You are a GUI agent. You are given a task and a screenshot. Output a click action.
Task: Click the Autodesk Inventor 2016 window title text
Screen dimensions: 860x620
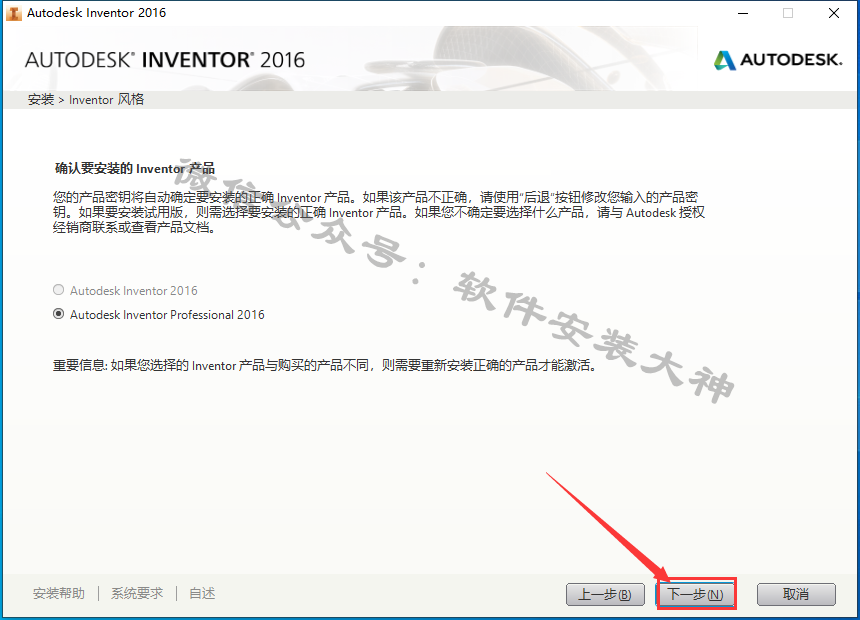pos(97,13)
